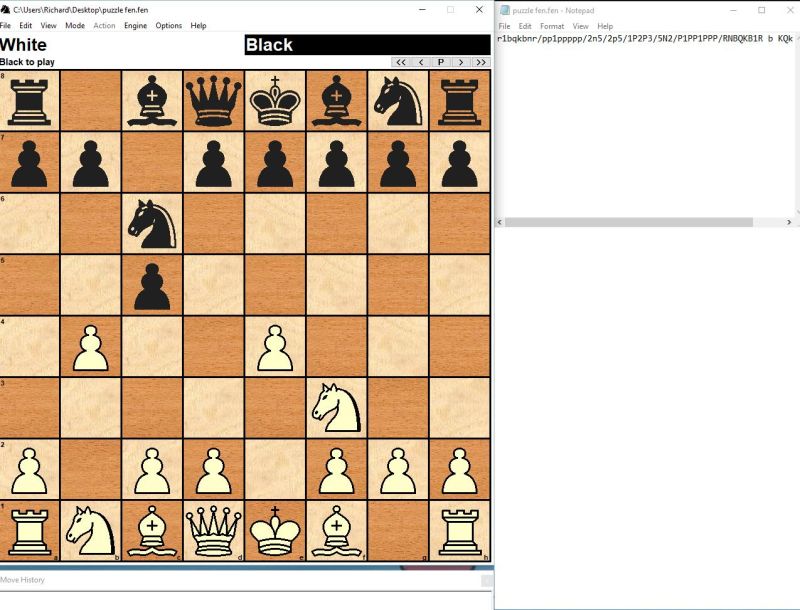Select the white queen on d1
The width and height of the screenshot is (800, 610).
click(213, 528)
